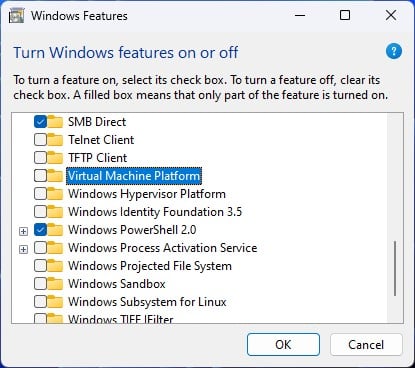The height and width of the screenshot is (368, 415).
Task: Select the Windows Sandbox label
Action: tap(117, 284)
